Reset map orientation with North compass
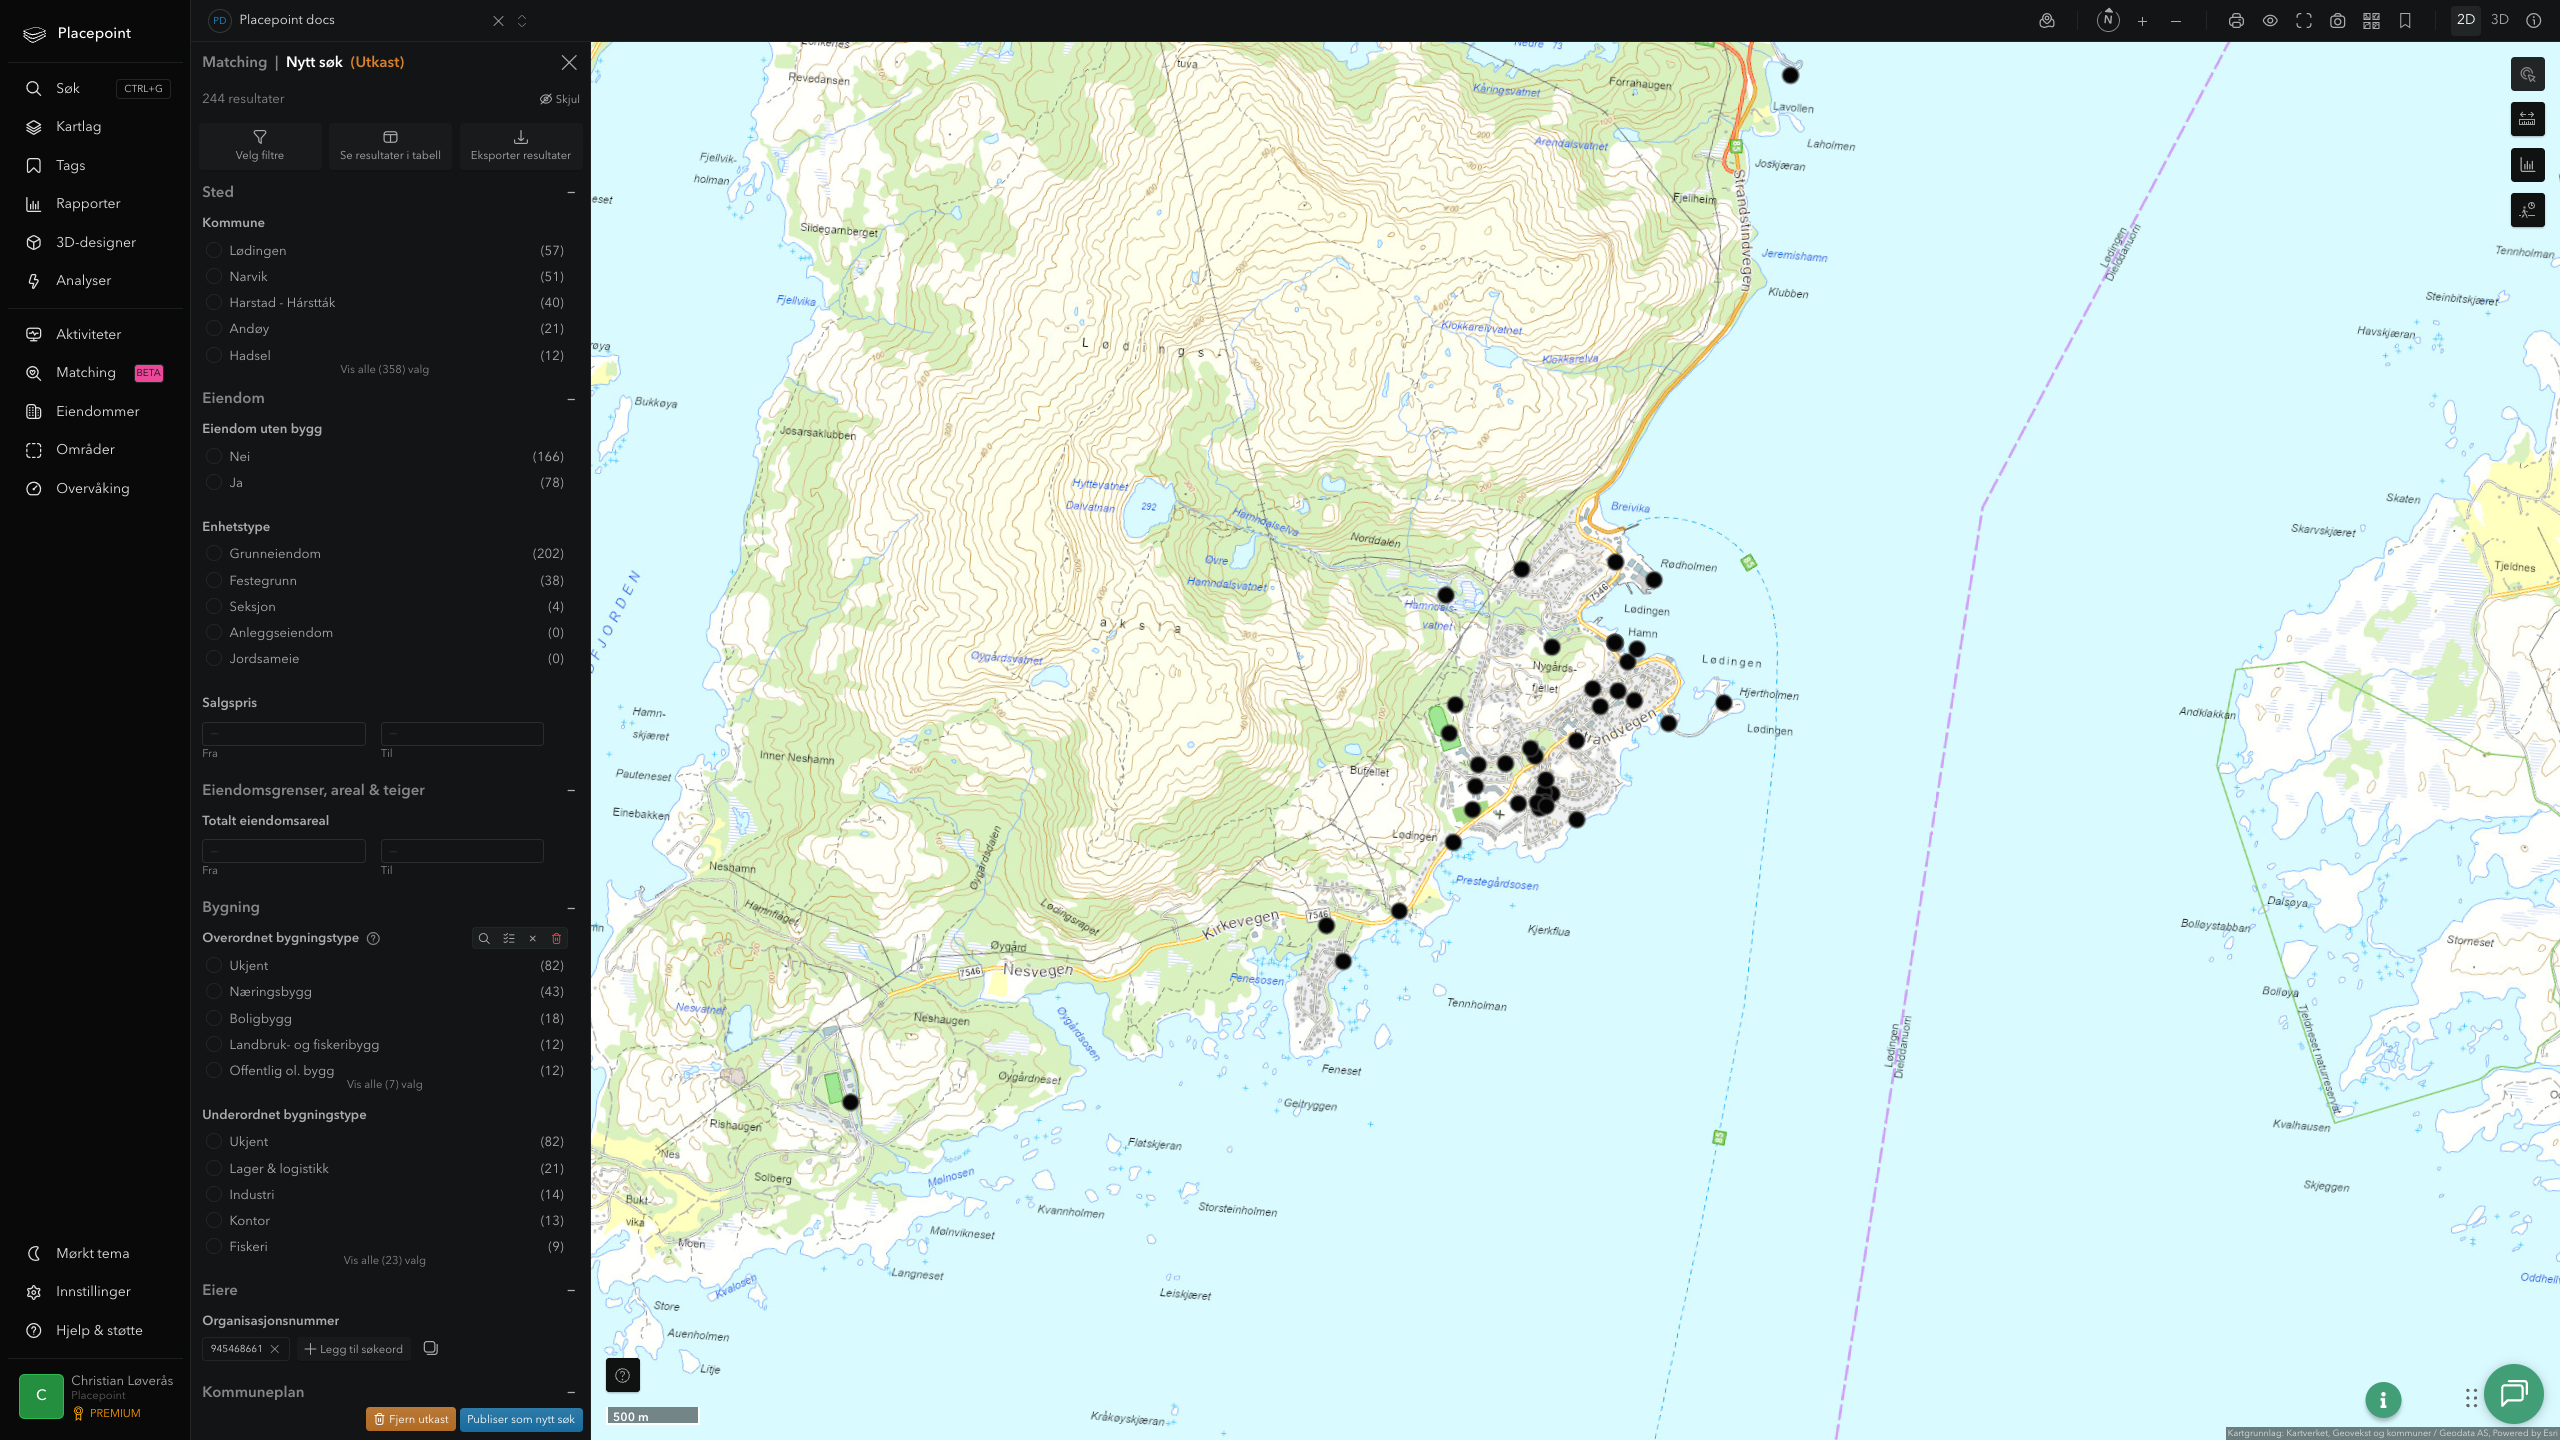 coord(2108,20)
